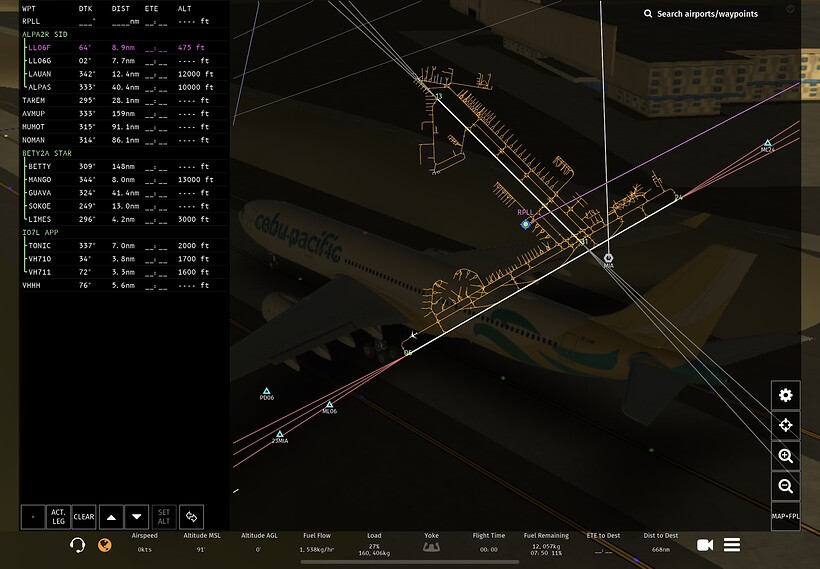The height and width of the screenshot is (569, 820).
Task: Tap the 23MIA waypoint triangle
Action: coord(280,434)
